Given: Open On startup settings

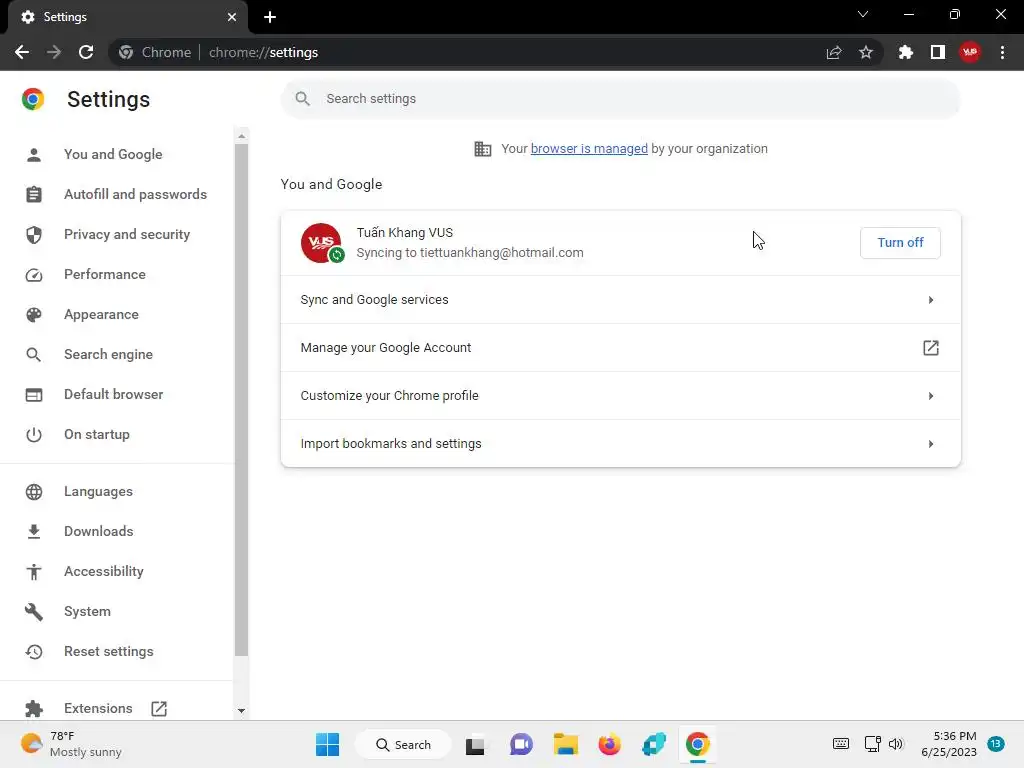Looking at the screenshot, I should pyautogui.click(x=97, y=434).
